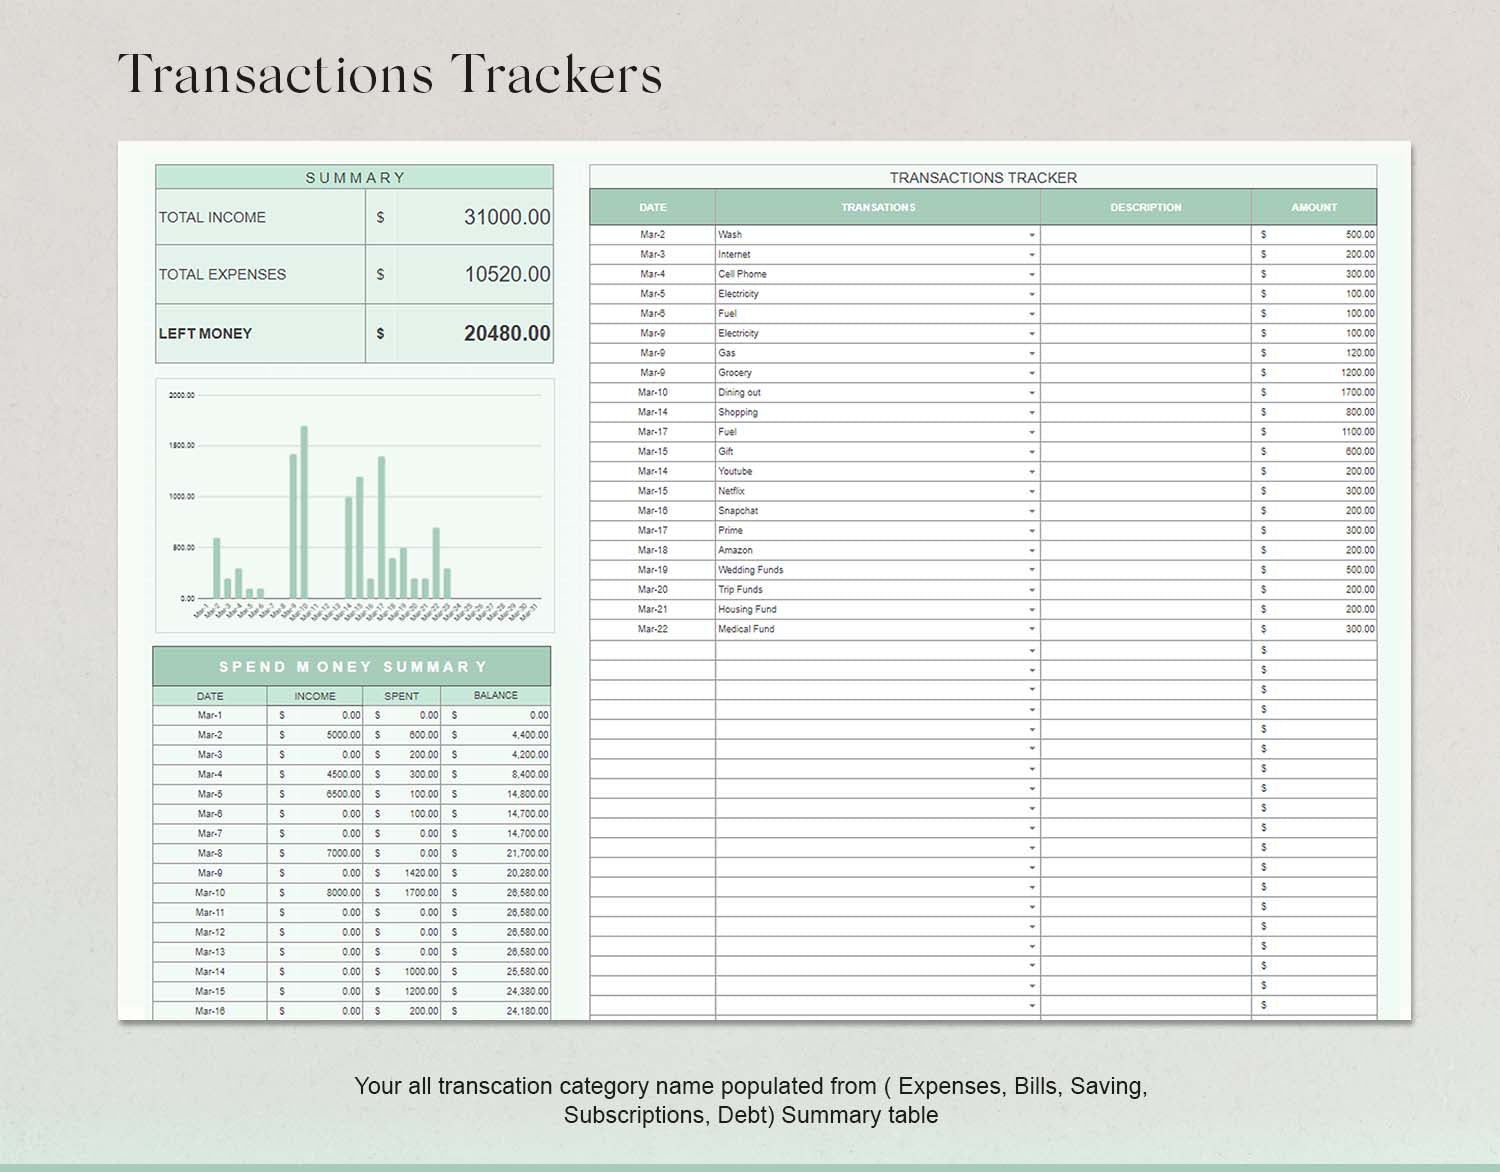Select the AMOUNT column header

point(1314,207)
